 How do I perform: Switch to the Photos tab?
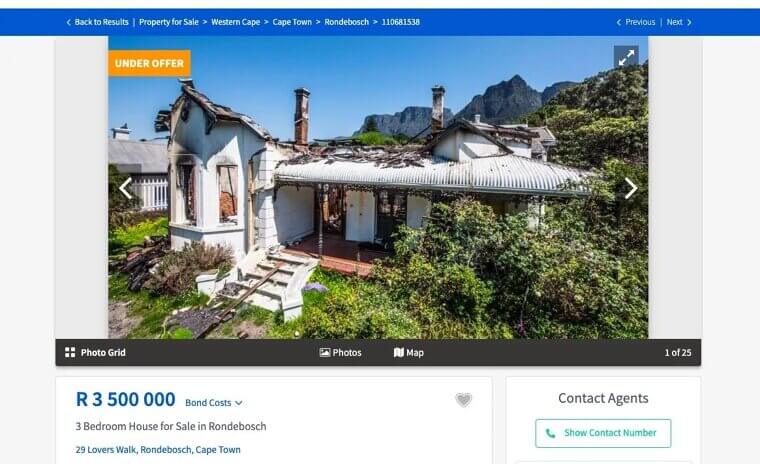pos(341,352)
